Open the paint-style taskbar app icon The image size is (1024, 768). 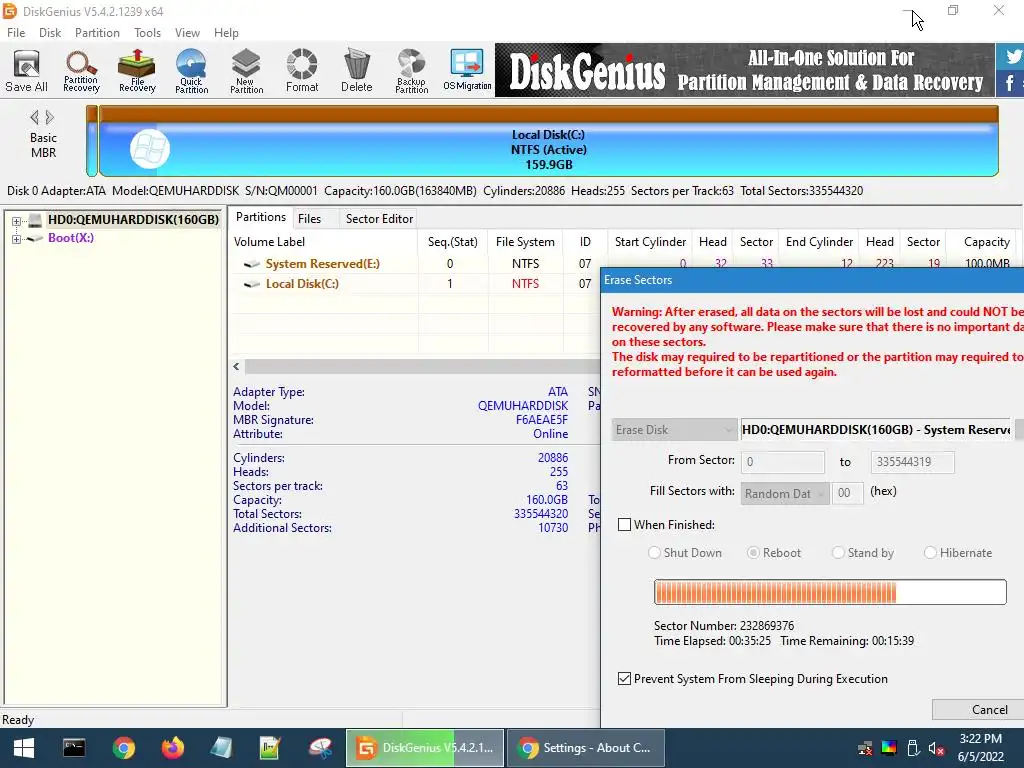[320, 748]
